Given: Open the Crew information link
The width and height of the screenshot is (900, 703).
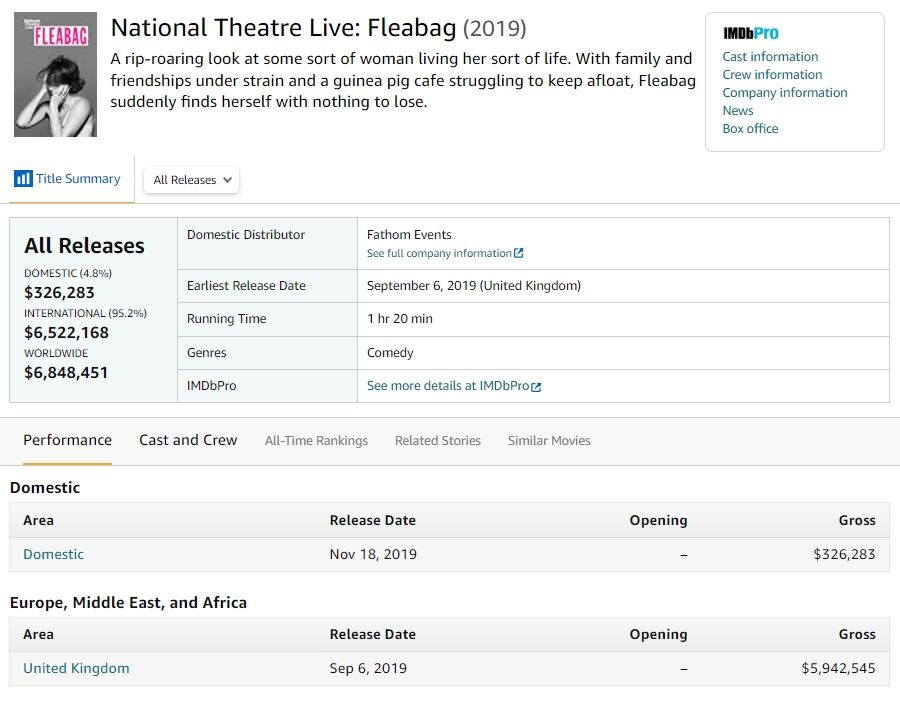Looking at the screenshot, I should tap(772, 75).
